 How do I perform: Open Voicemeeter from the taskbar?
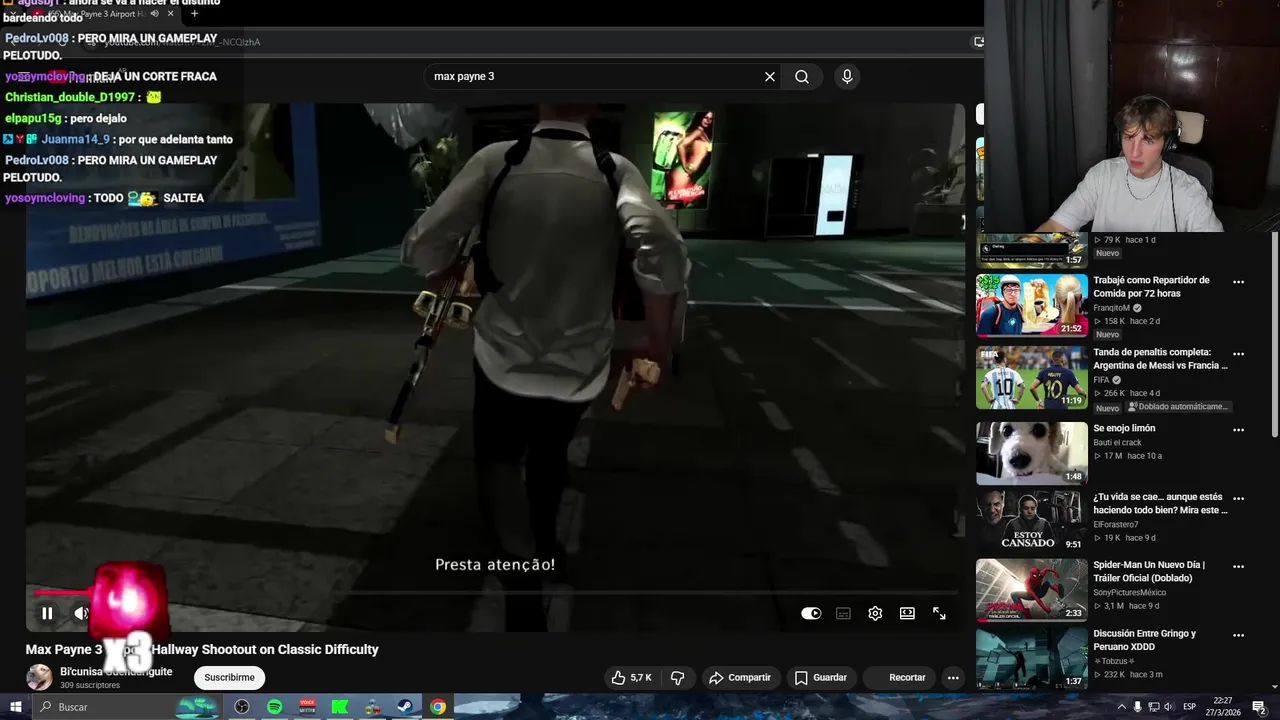[x=307, y=707]
